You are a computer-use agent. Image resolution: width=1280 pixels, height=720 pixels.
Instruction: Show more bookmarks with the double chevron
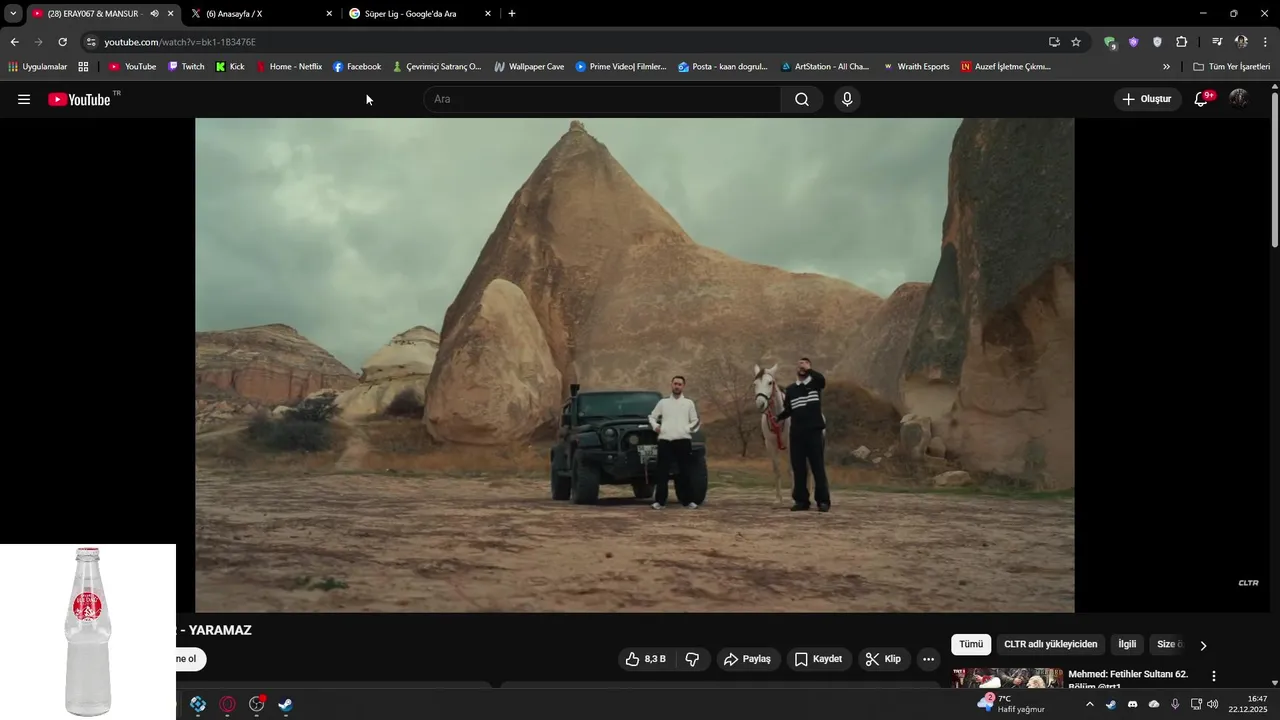point(1166,67)
